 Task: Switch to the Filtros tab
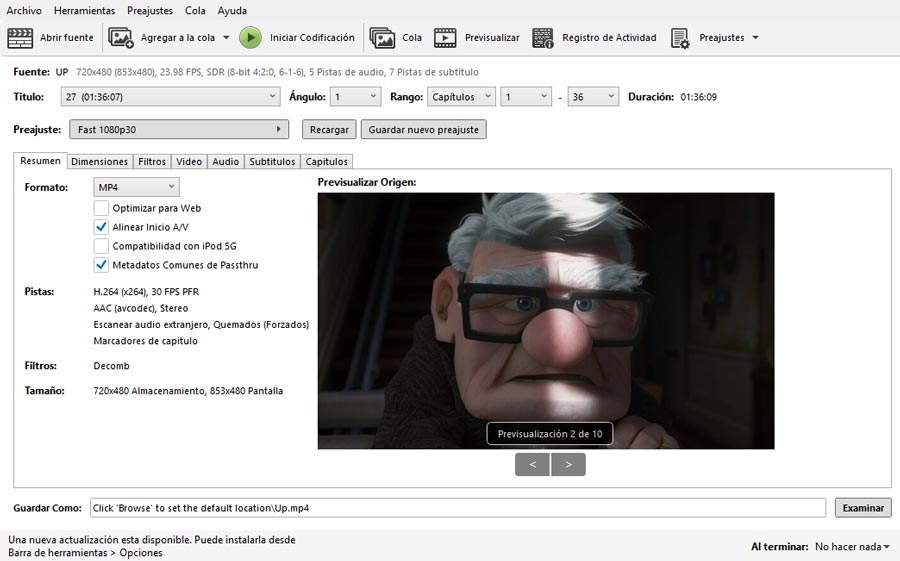click(152, 161)
